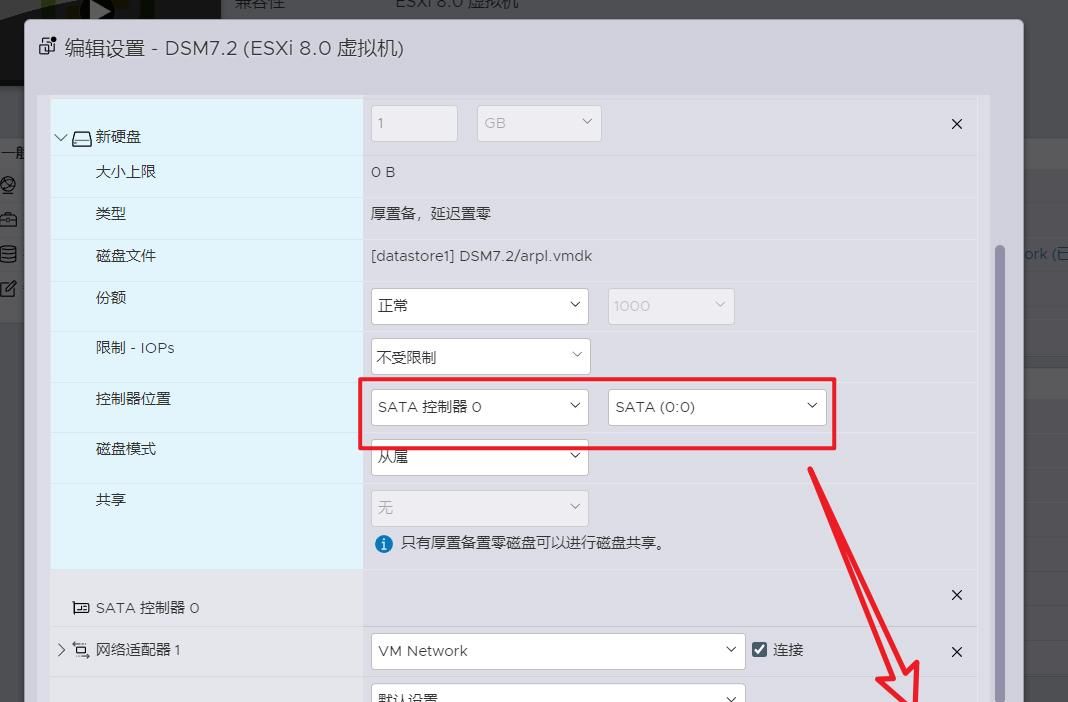Screen dimensions: 1068x702
Task: Remove network adapter 1 using X icon
Action: tap(956, 652)
